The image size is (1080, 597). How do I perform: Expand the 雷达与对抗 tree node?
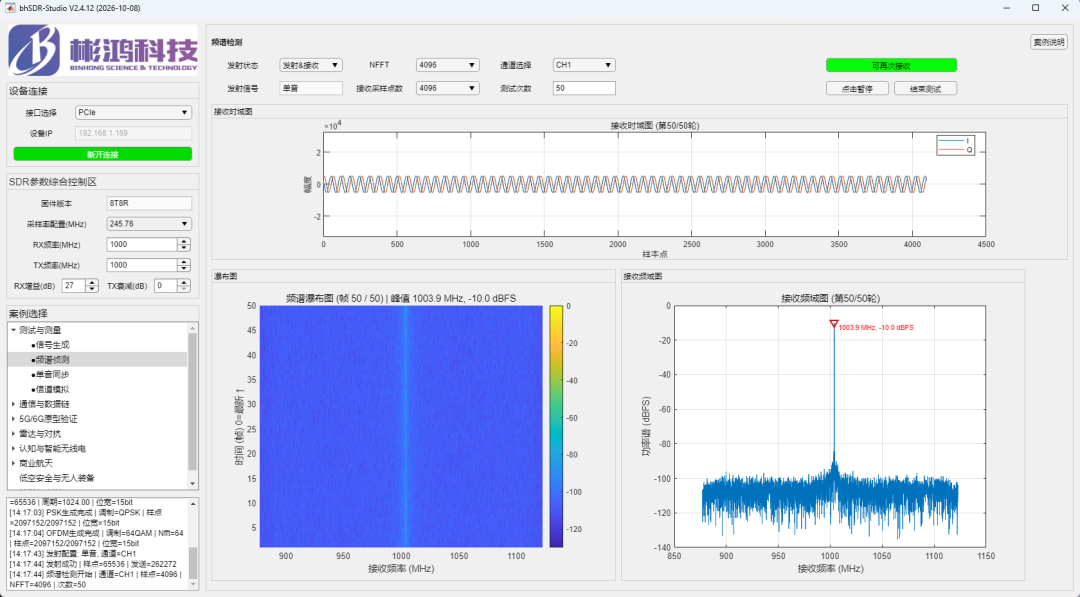(x=14, y=434)
